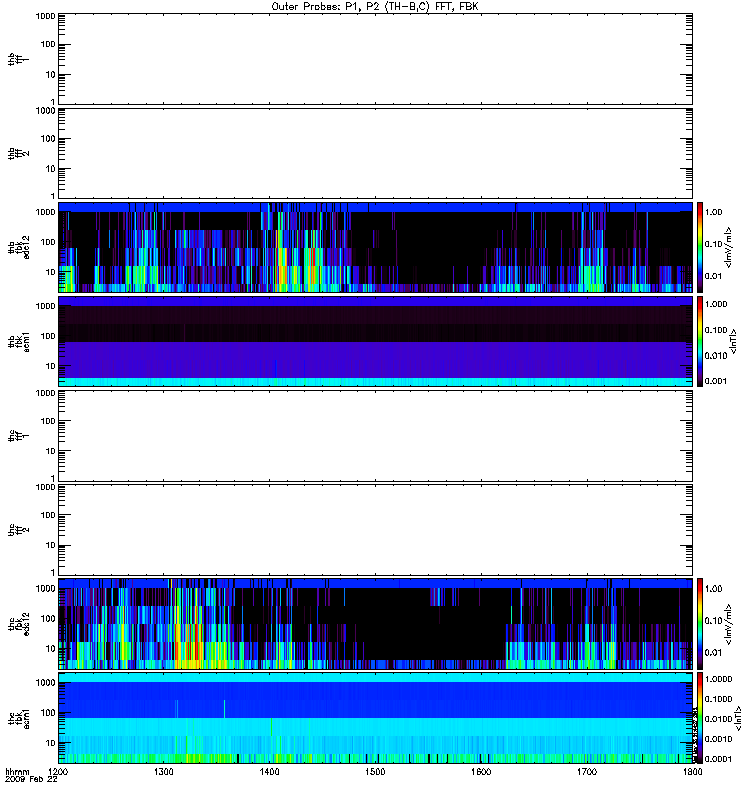Click the thc fbk edc12 spectrogram panel
The width and height of the screenshot is (750, 800).
(375, 623)
